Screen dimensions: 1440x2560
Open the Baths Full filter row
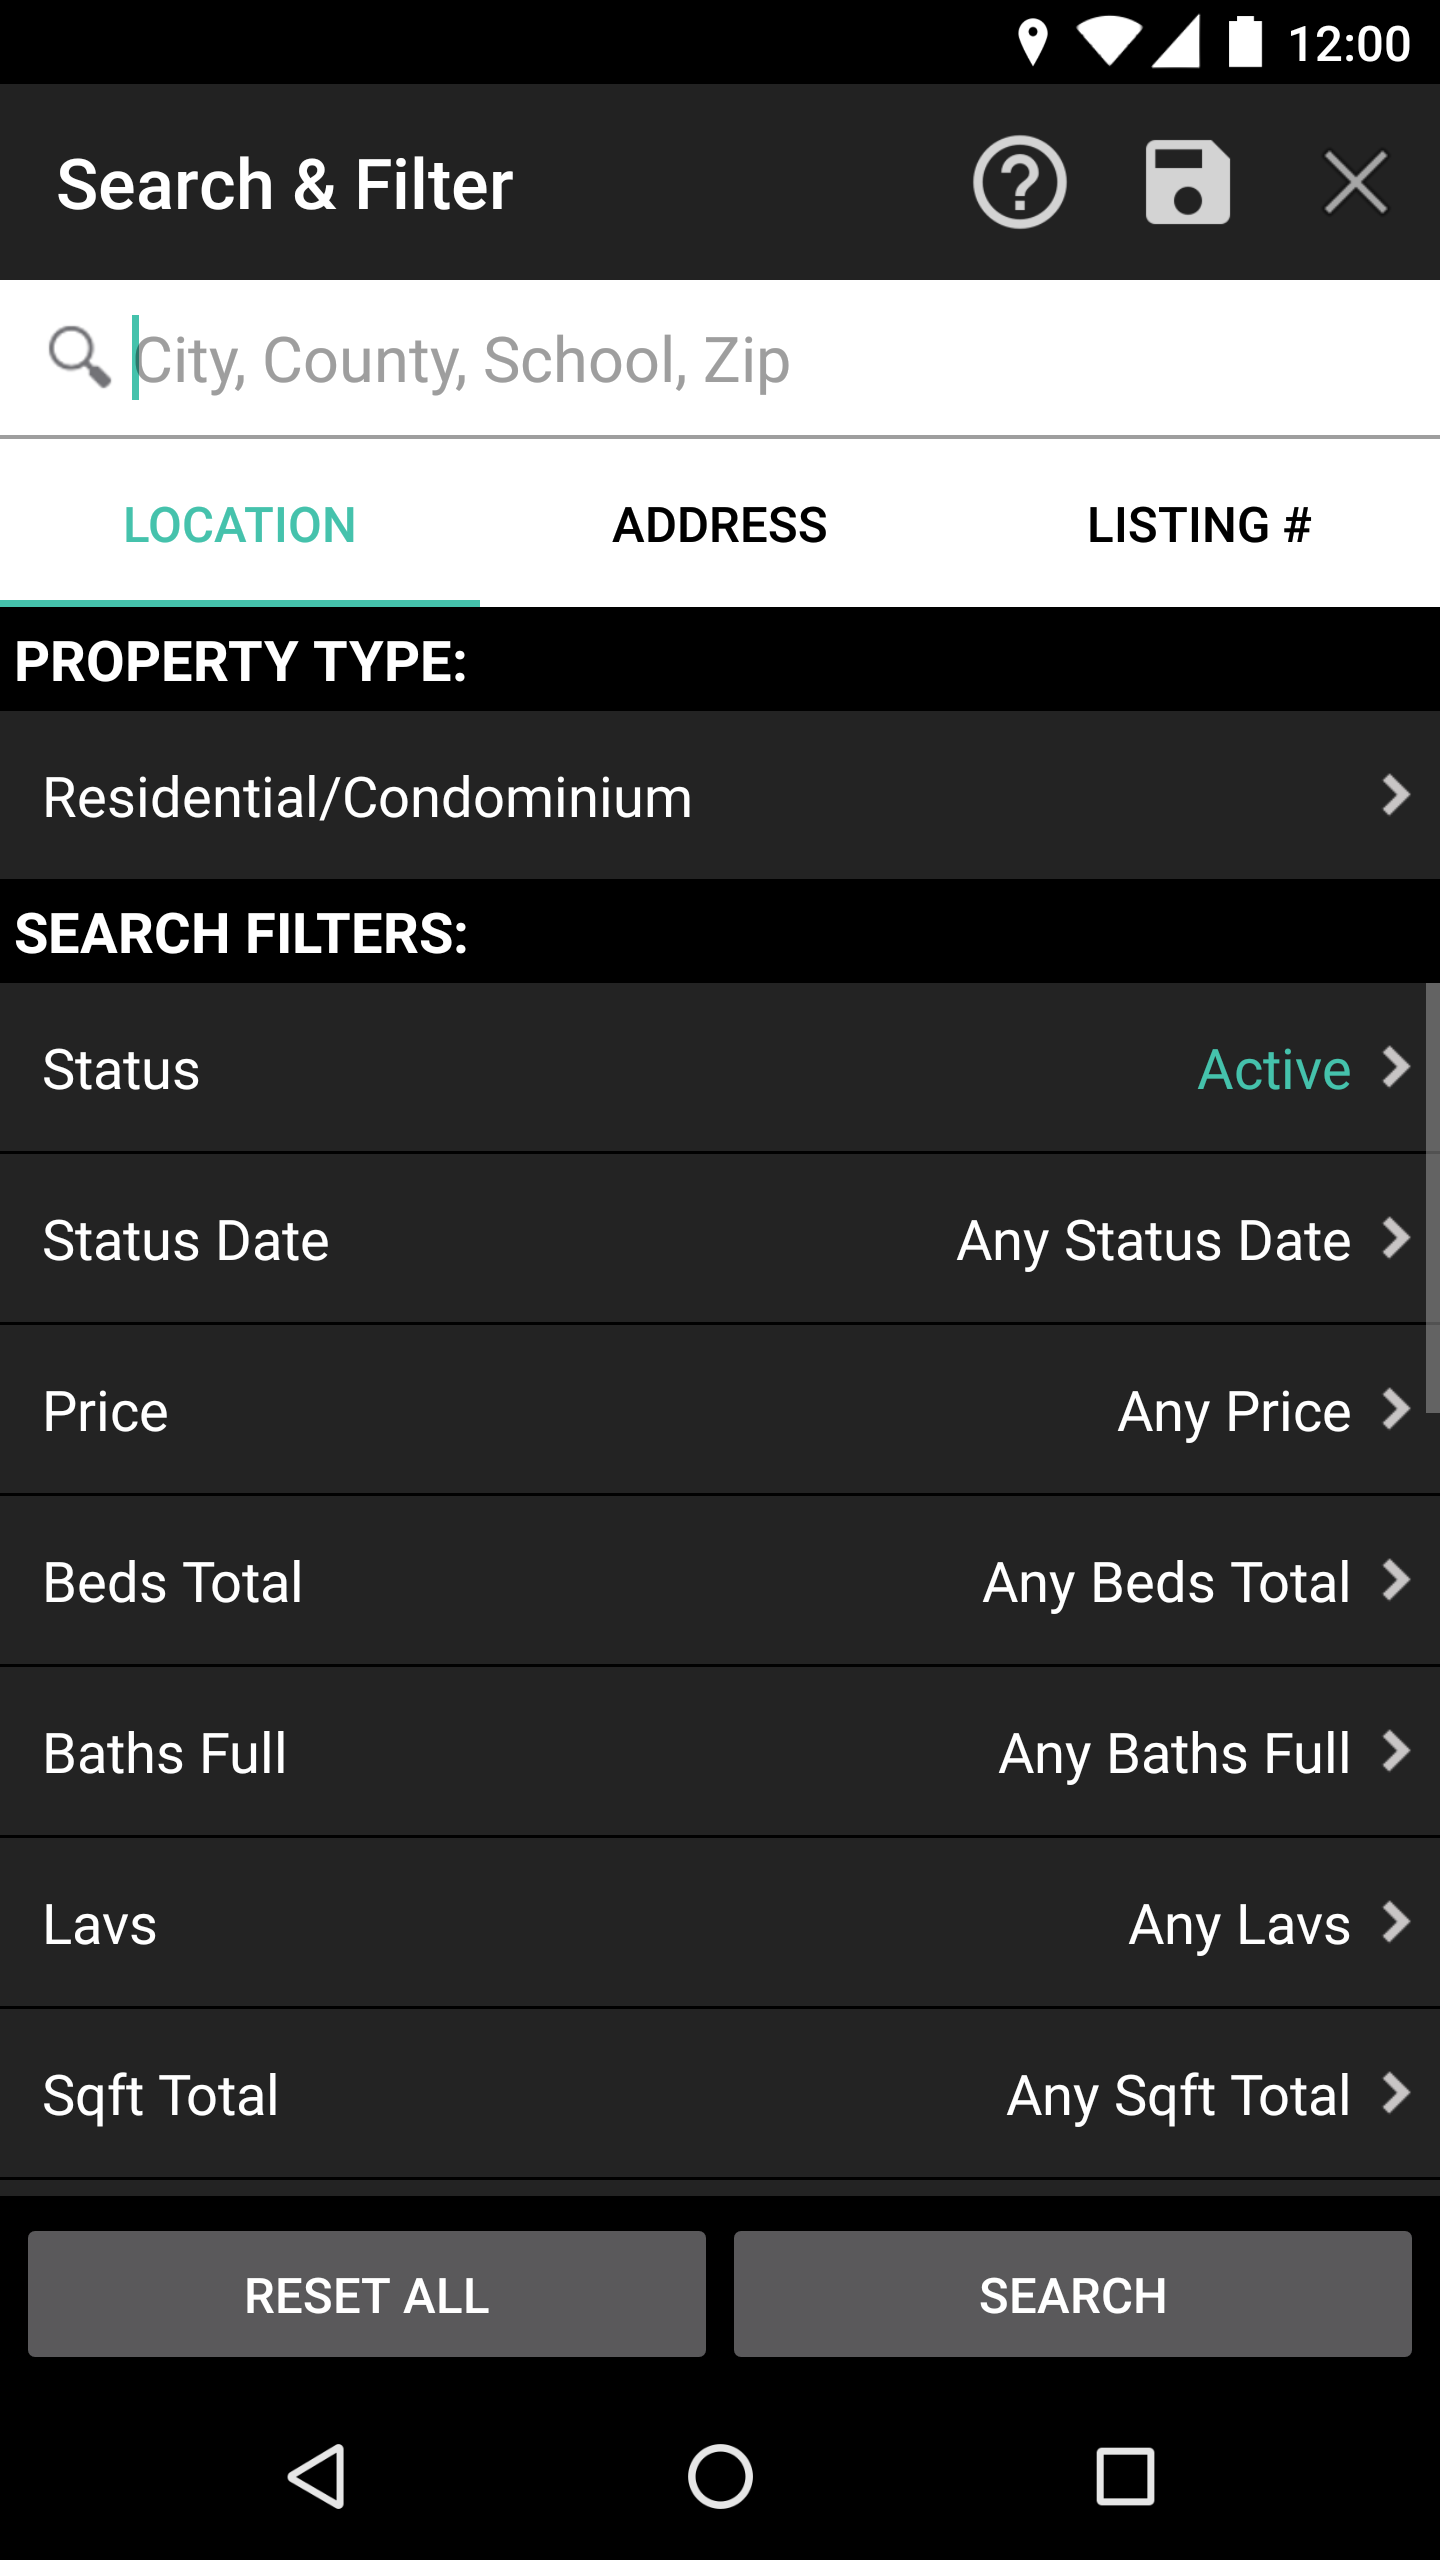pos(720,1752)
